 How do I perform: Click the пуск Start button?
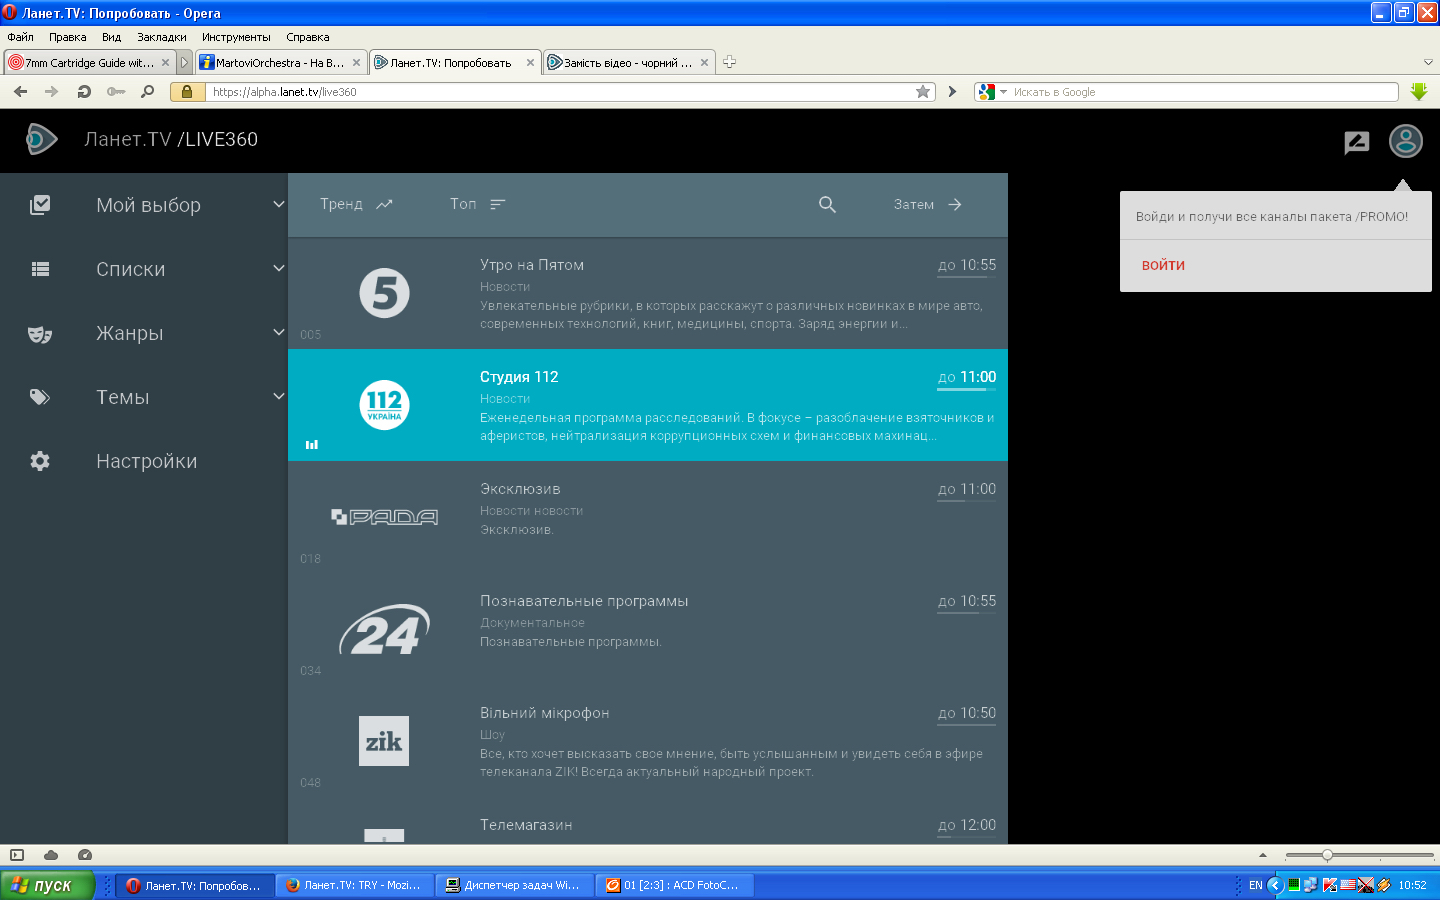[x=47, y=885]
